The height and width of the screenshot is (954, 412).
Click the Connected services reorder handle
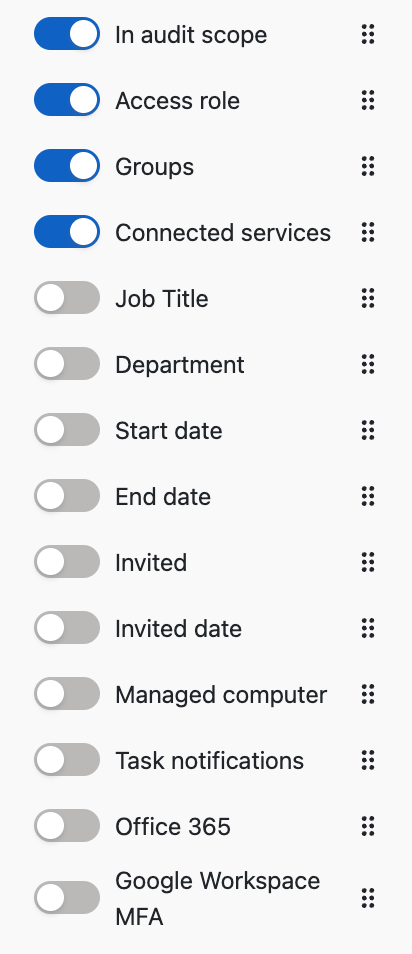tap(368, 232)
